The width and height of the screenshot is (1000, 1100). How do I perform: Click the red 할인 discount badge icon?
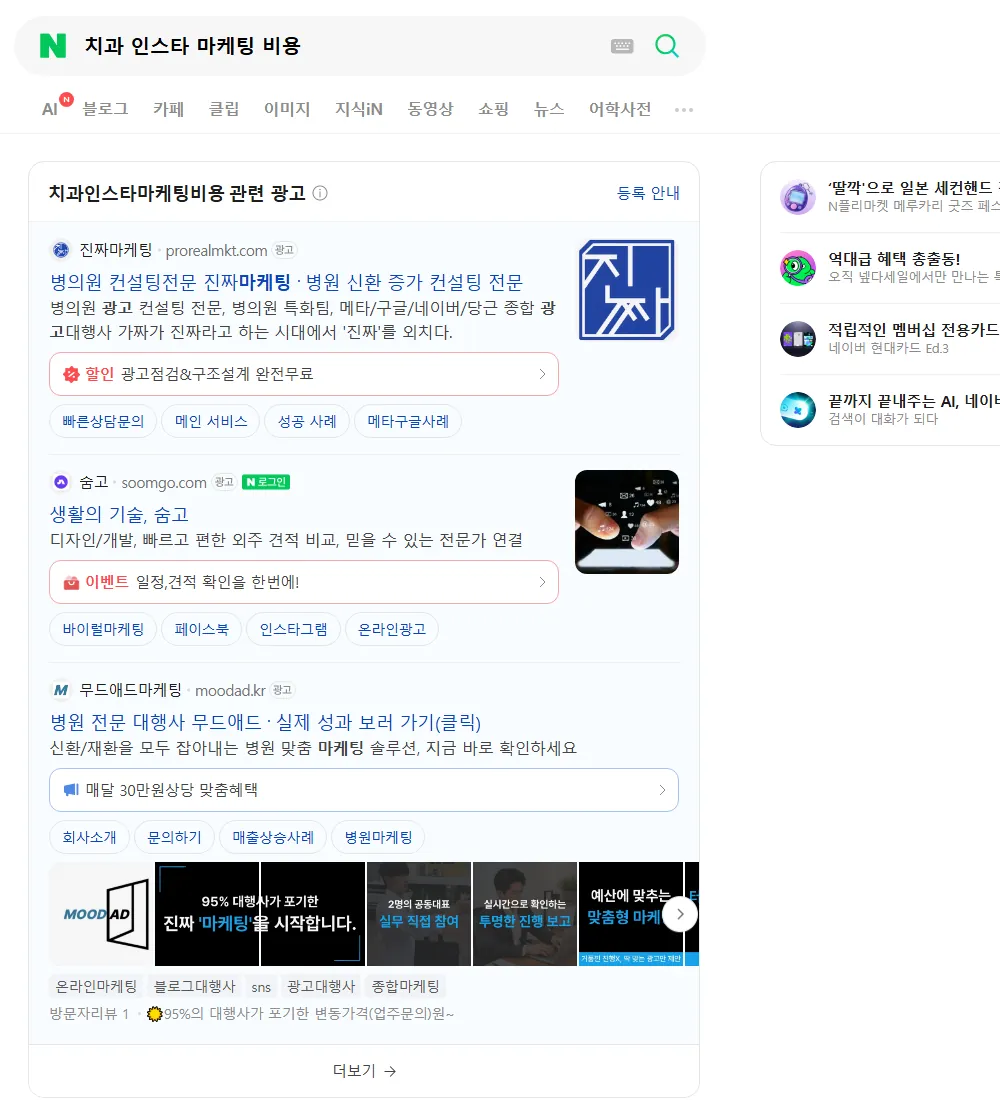[x=71, y=375]
